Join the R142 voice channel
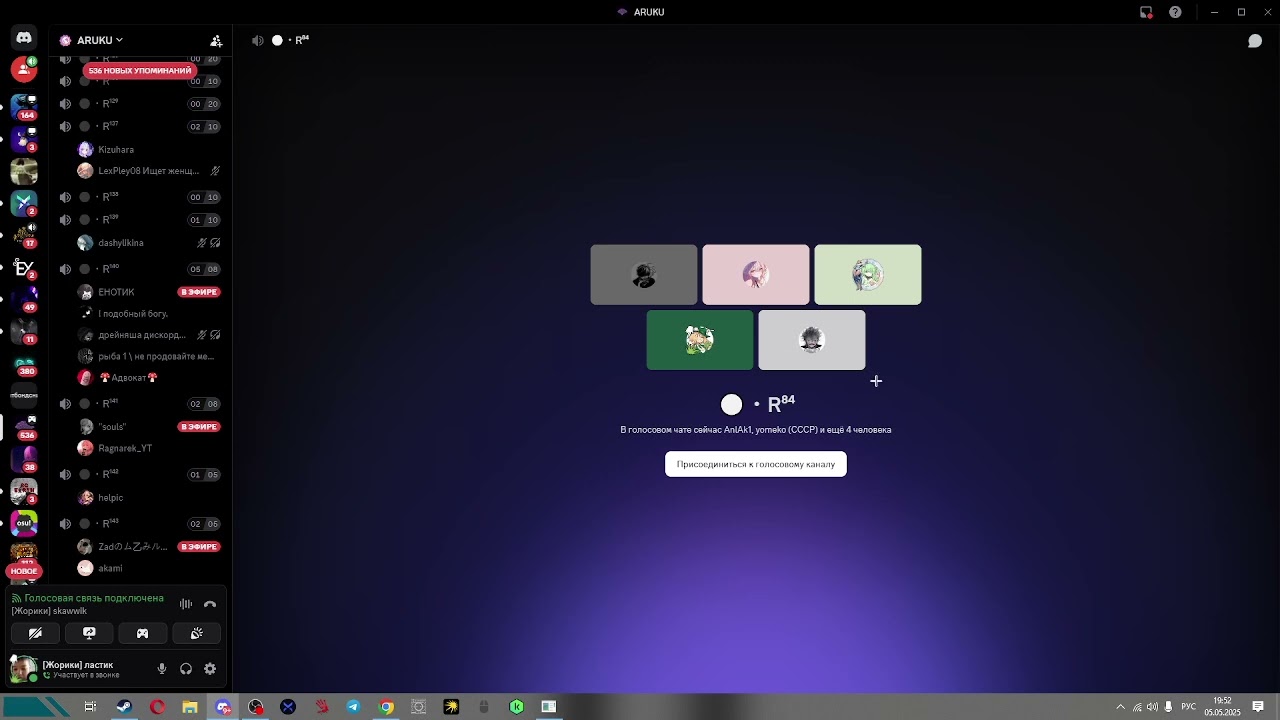This screenshot has width=1280, height=720. (x=140, y=475)
